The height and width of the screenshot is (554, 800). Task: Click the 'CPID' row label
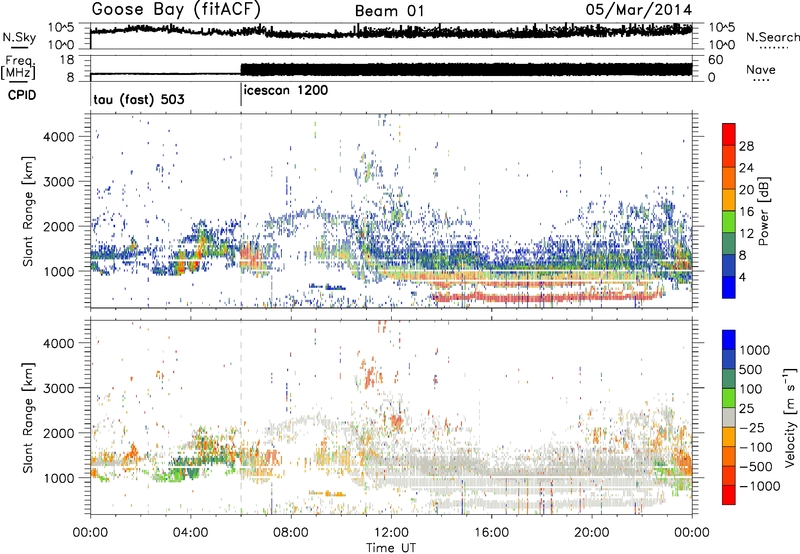[x=22, y=95]
